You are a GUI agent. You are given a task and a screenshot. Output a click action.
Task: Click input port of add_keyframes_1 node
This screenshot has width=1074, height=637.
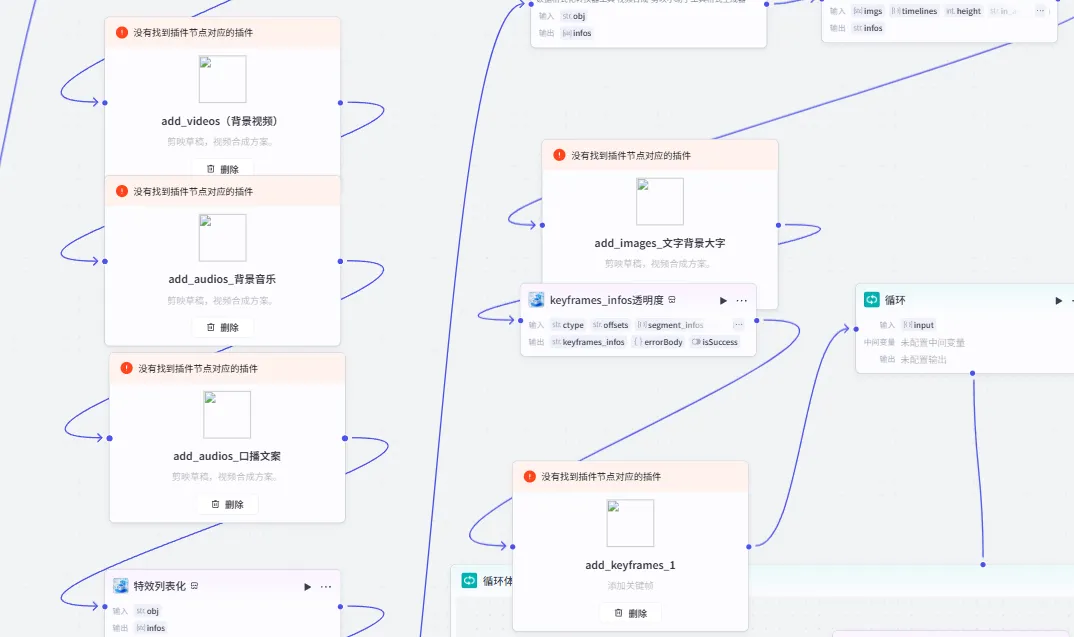(513, 547)
